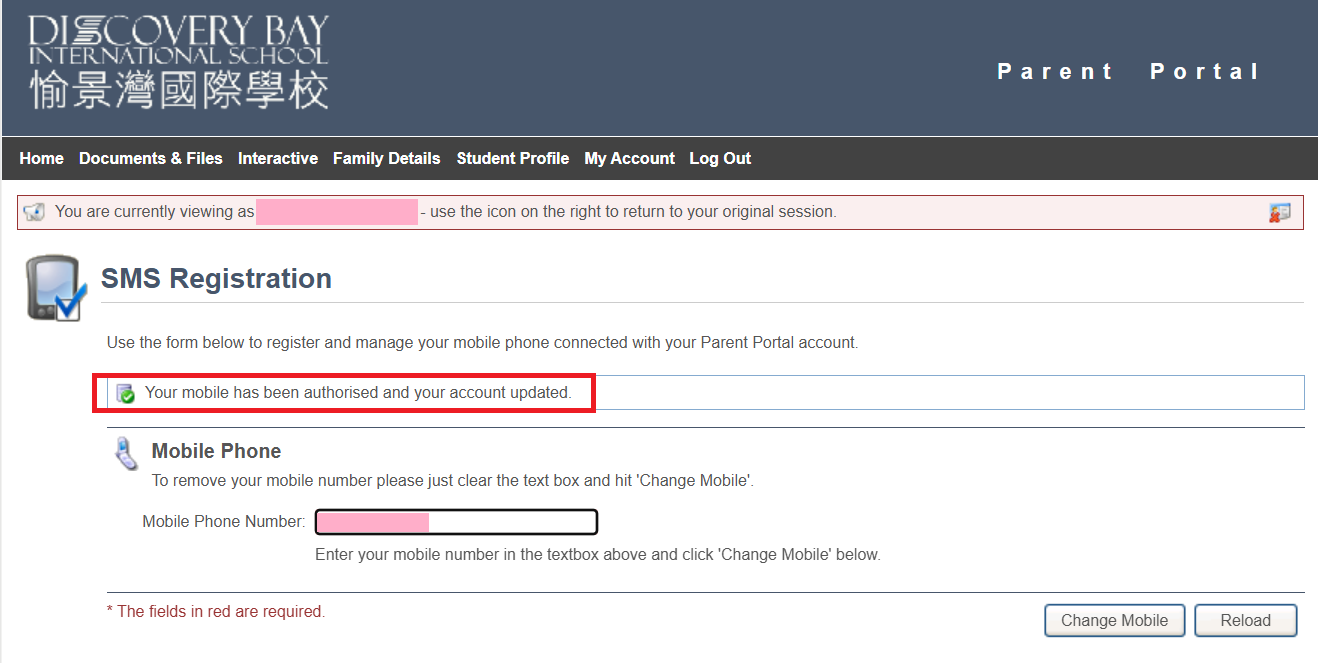The width and height of the screenshot is (1318, 663).
Task: Click the Discovery Bay International School logo
Action: pos(178,62)
